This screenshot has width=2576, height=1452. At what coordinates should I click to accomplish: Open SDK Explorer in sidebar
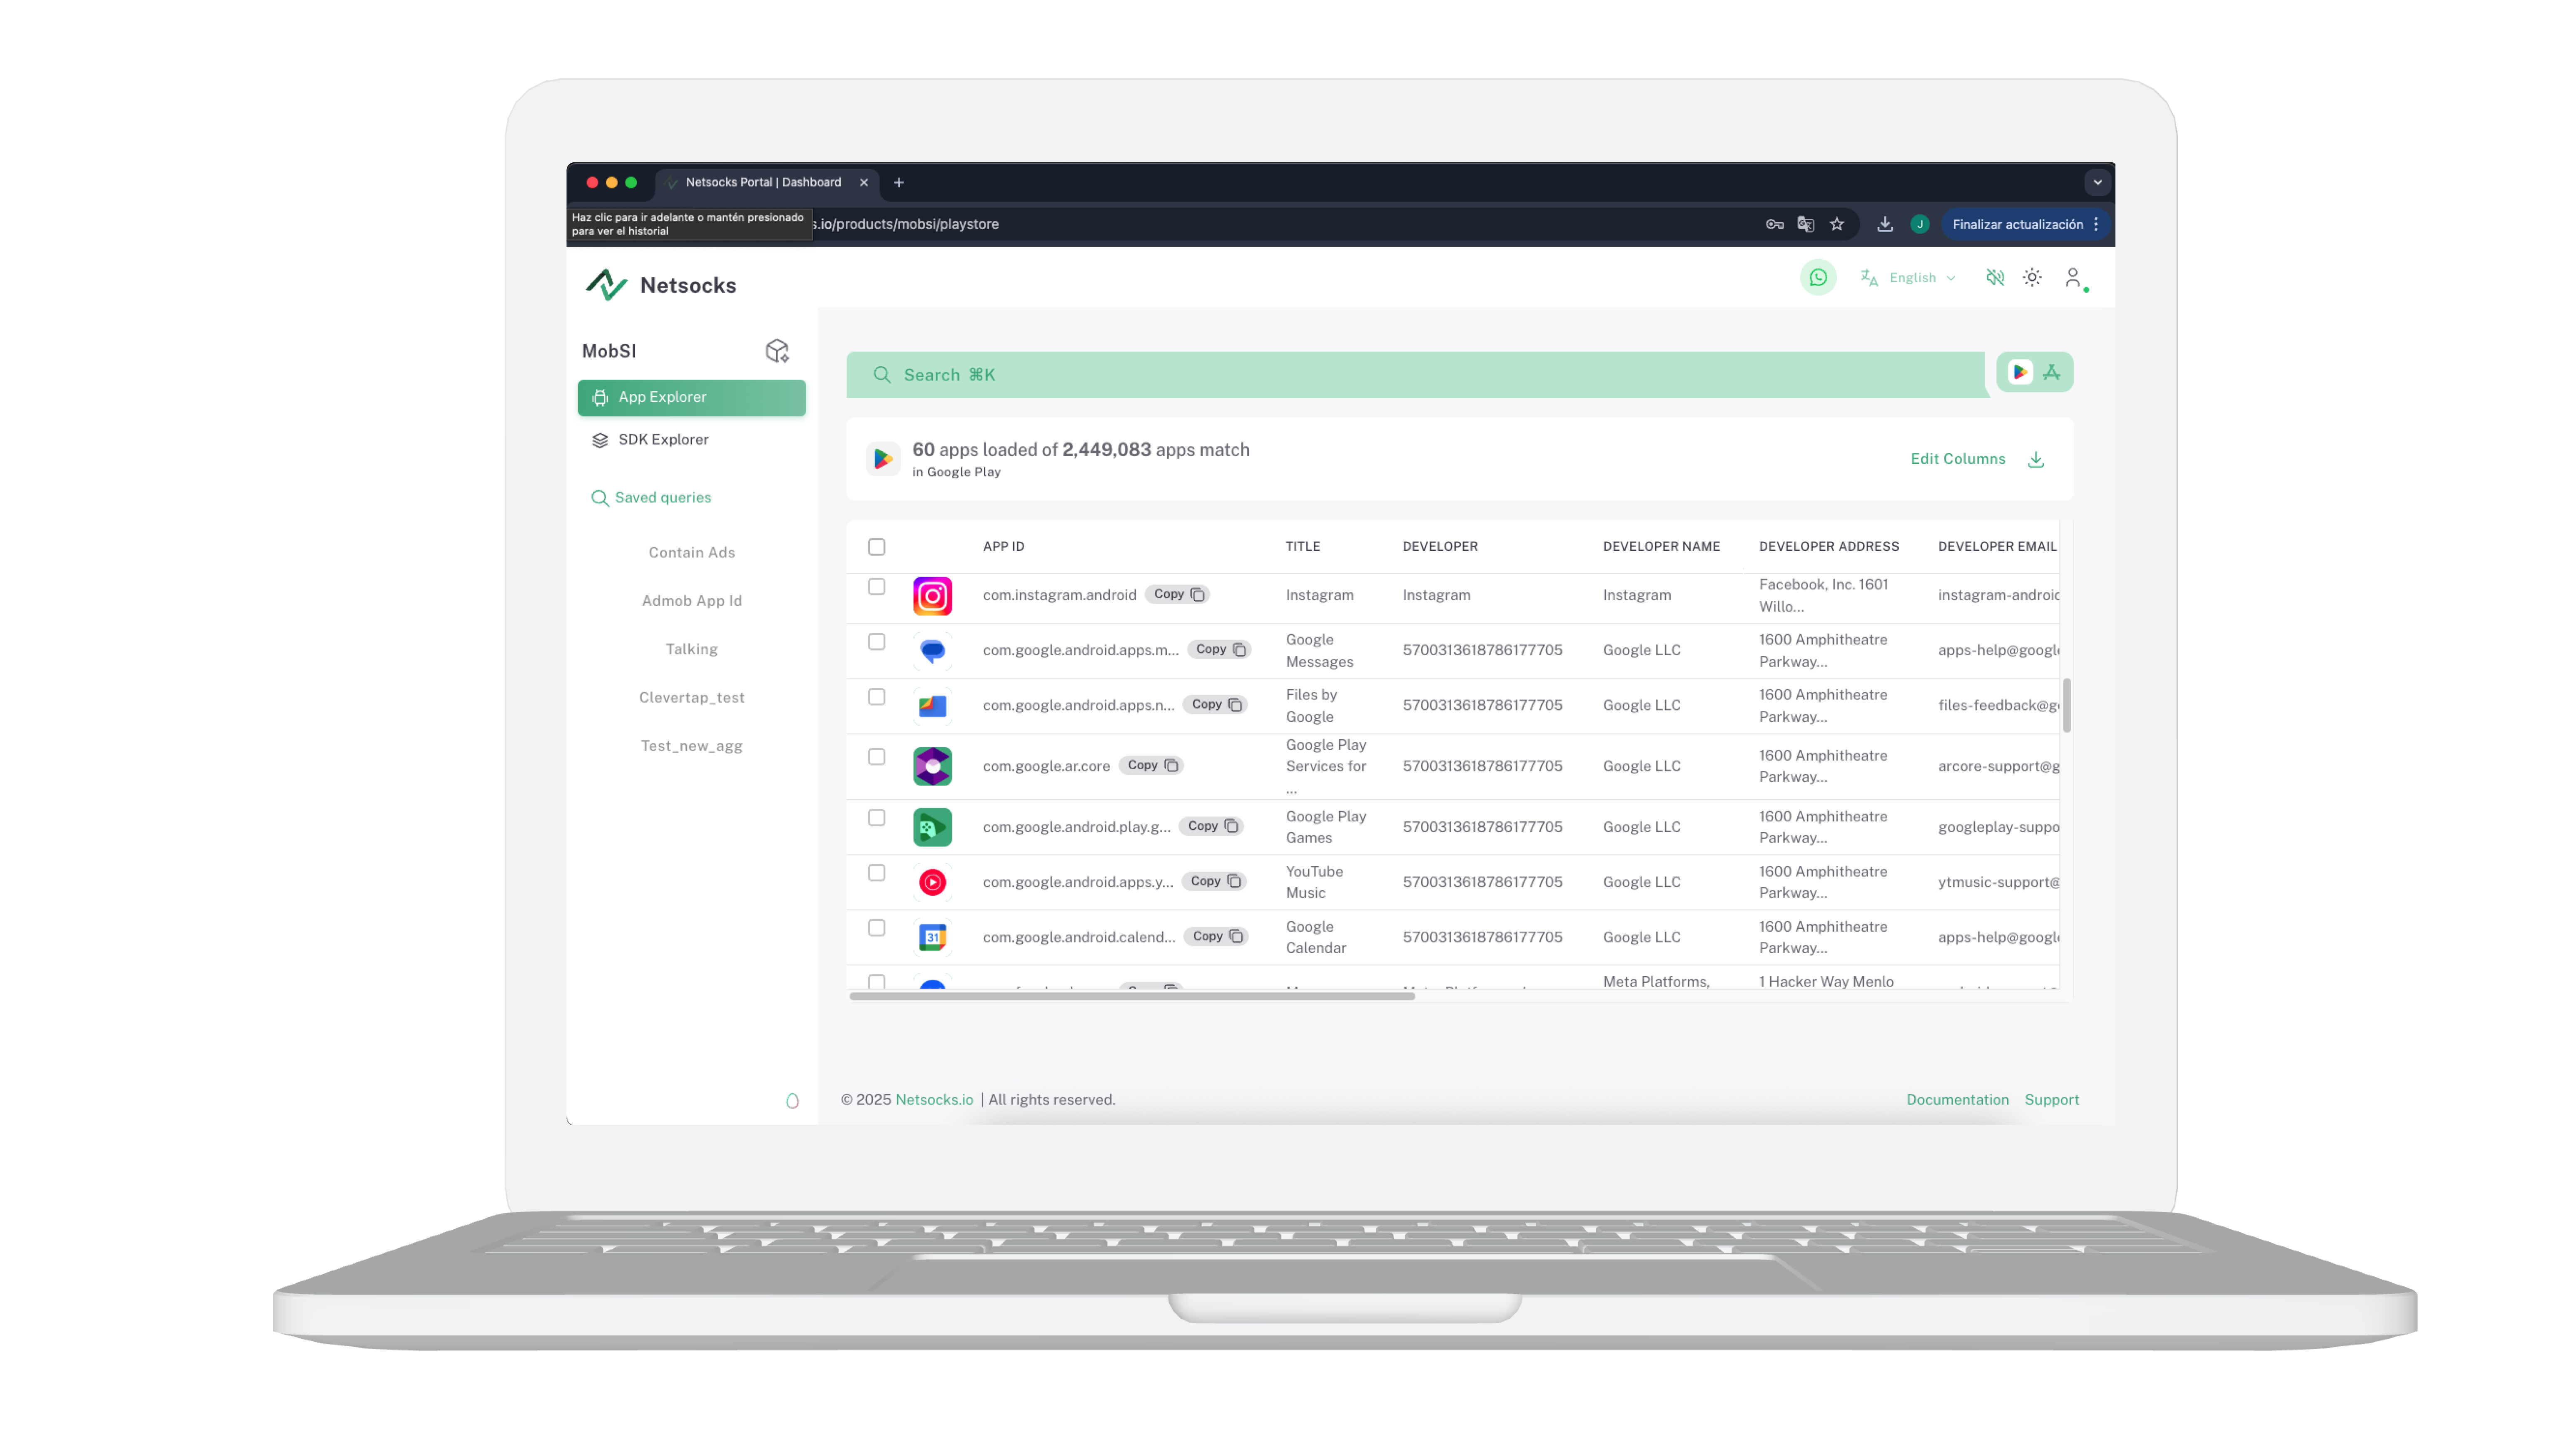point(663,440)
